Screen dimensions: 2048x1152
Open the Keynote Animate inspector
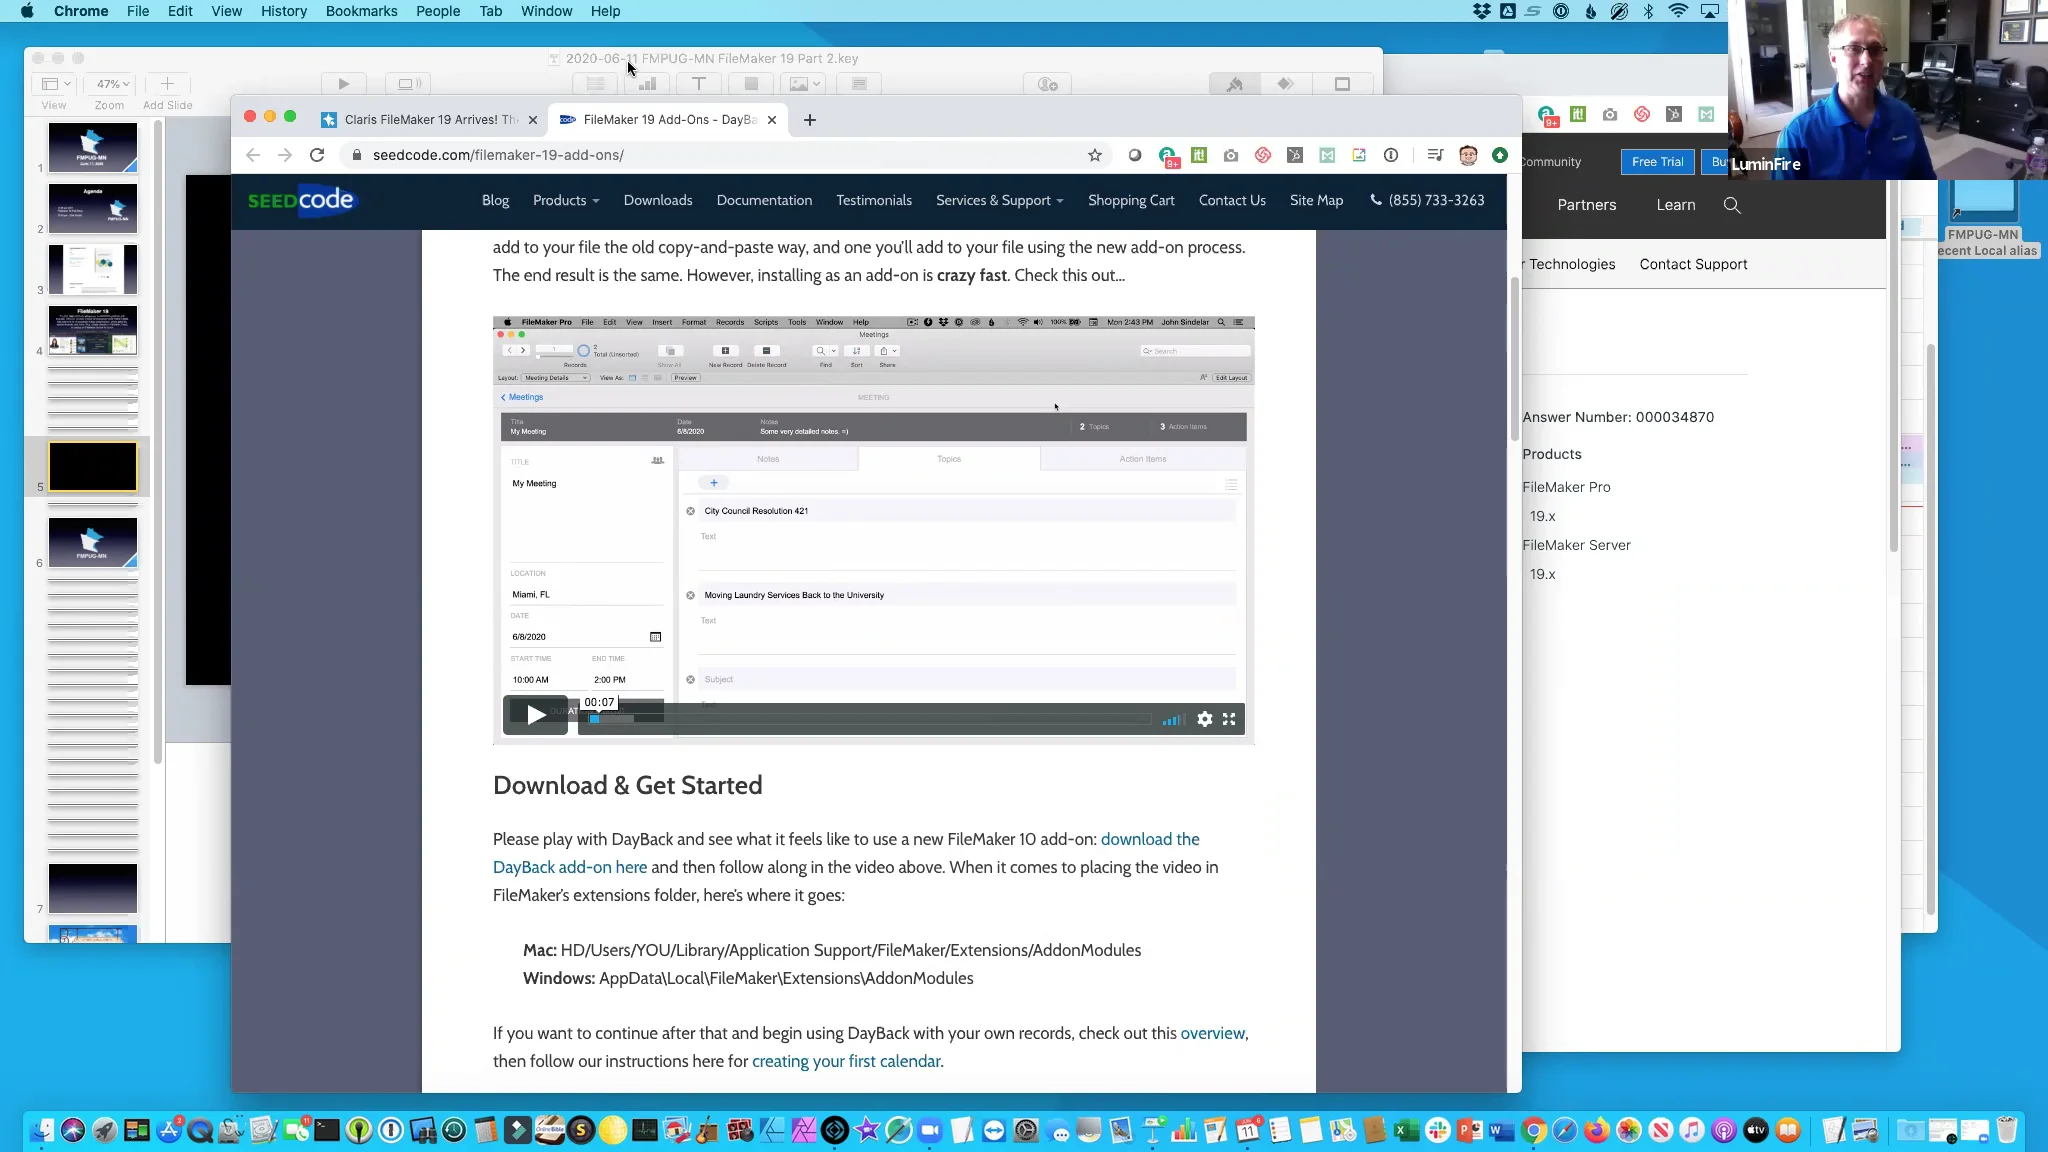(x=1286, y=84)
